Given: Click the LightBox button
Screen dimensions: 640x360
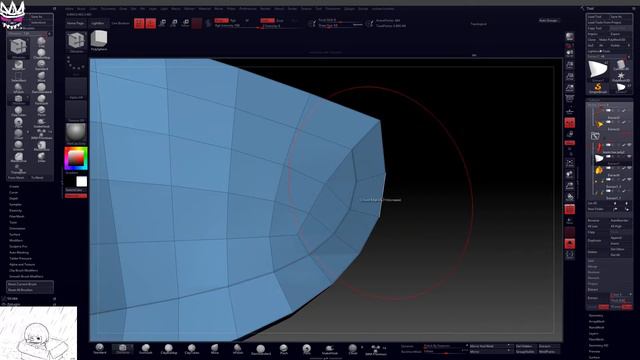Looking at the screenshot, I should click(x=98, y=23).
